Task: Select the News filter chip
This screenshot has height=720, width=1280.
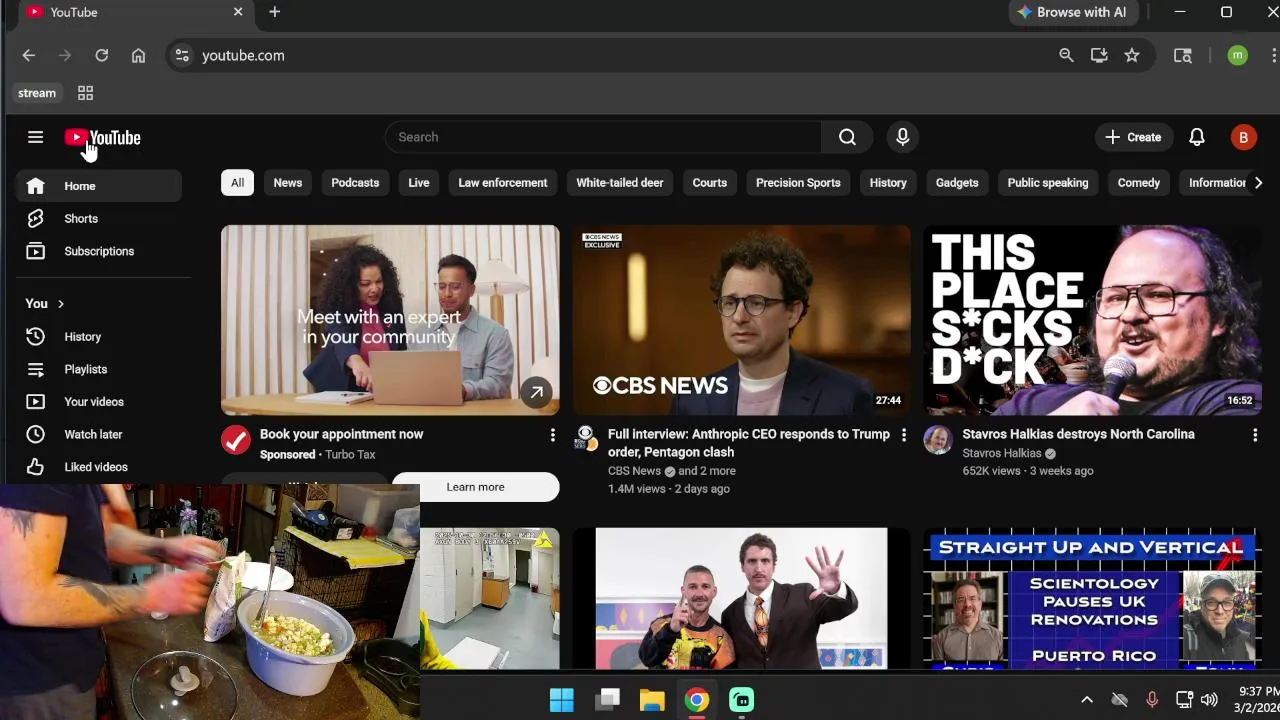Action: pyautogui.click(x=287, y=183)
